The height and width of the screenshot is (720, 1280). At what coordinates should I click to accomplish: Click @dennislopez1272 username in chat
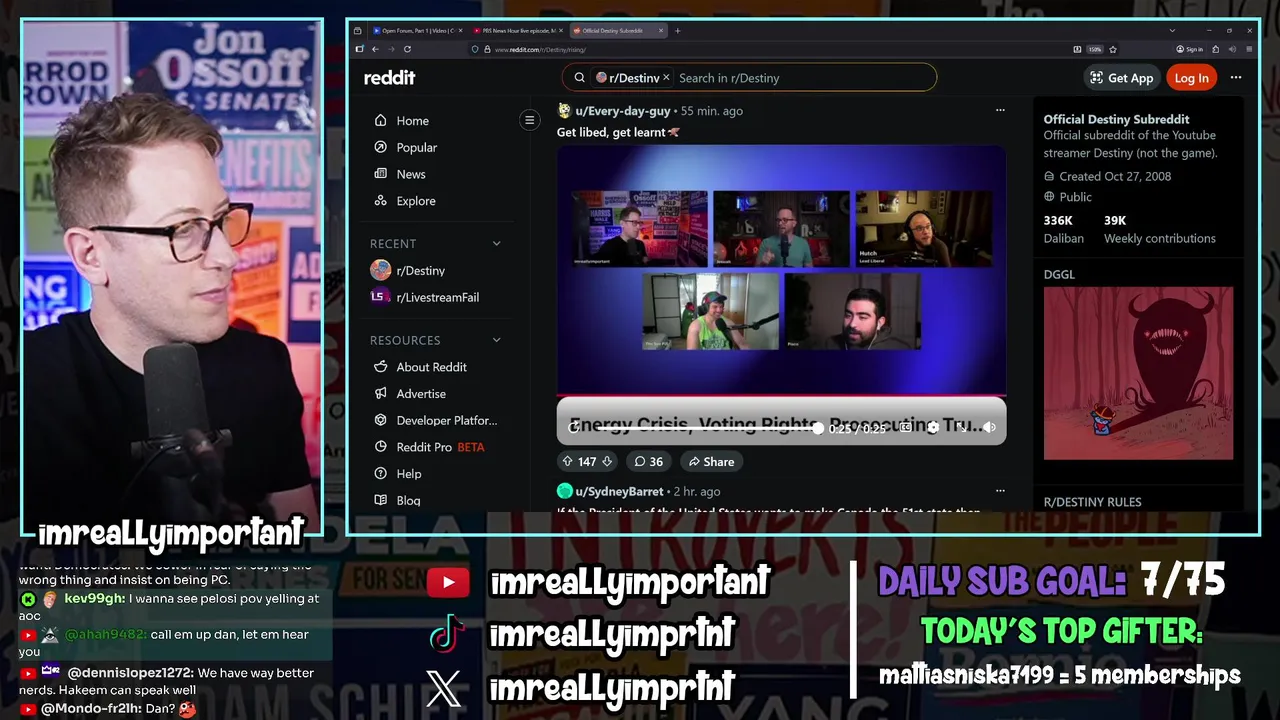pos(129,673)
